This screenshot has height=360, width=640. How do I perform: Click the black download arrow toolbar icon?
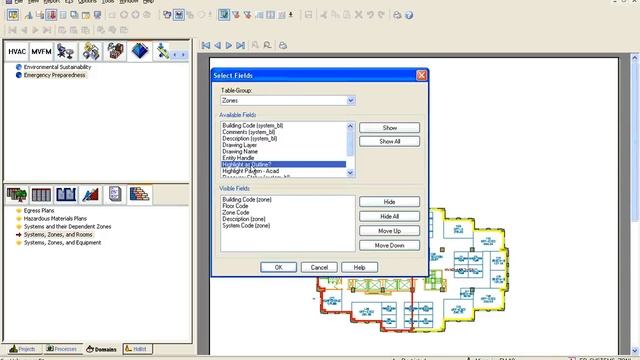tap(291, 15)
